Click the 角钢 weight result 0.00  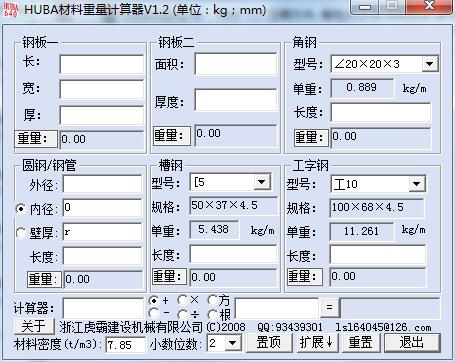381,138
